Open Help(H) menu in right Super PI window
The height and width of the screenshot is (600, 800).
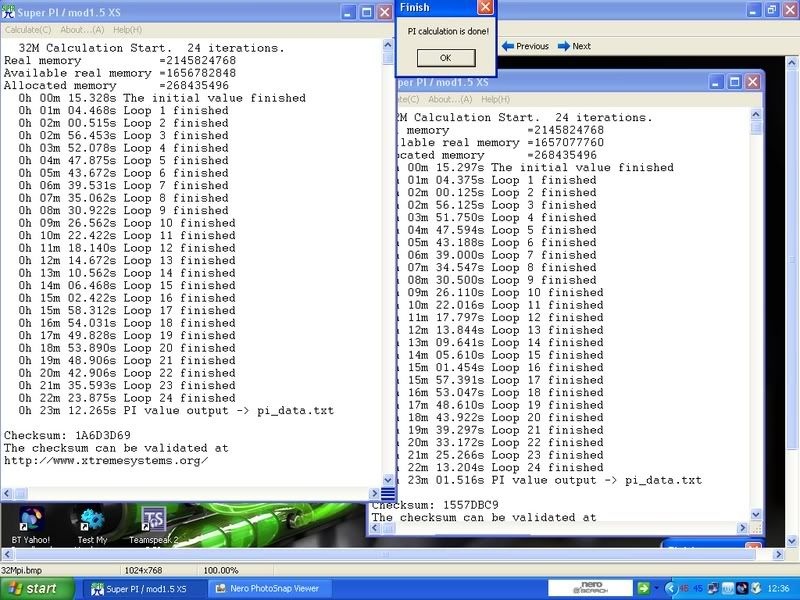click(x=495, y=99)
